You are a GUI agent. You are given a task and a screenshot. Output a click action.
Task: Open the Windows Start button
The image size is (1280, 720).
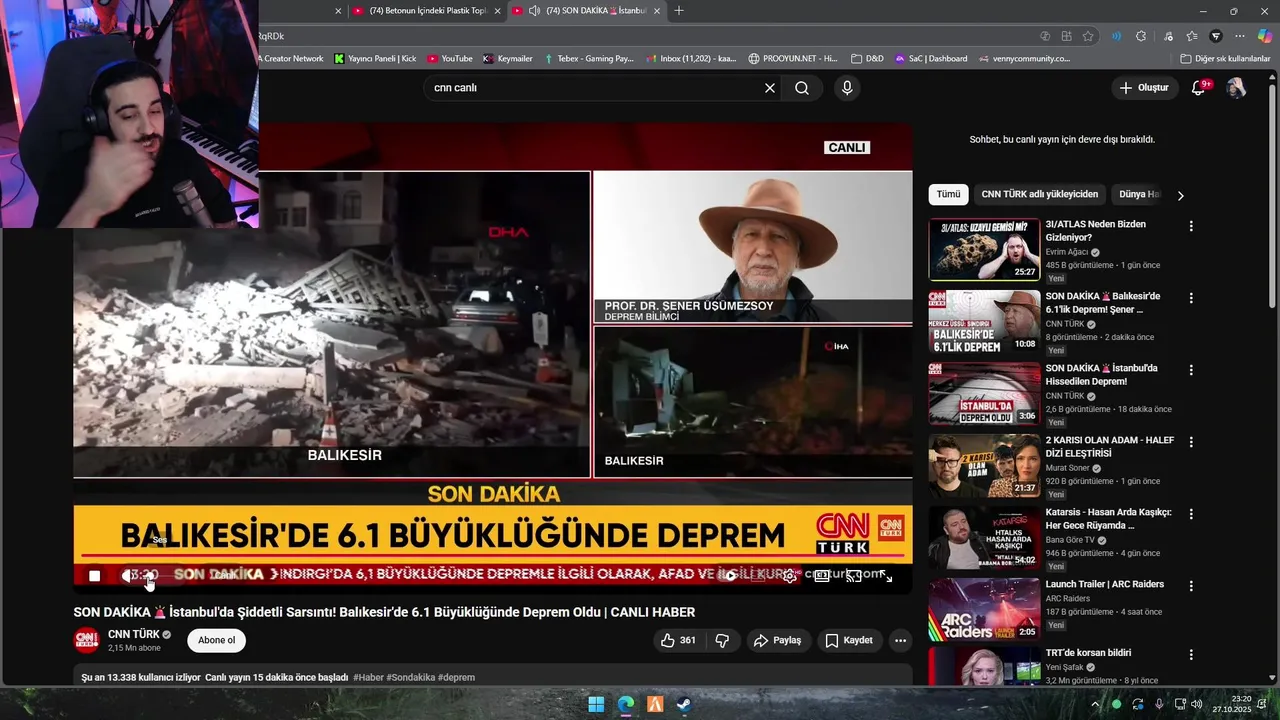[596, 704]
